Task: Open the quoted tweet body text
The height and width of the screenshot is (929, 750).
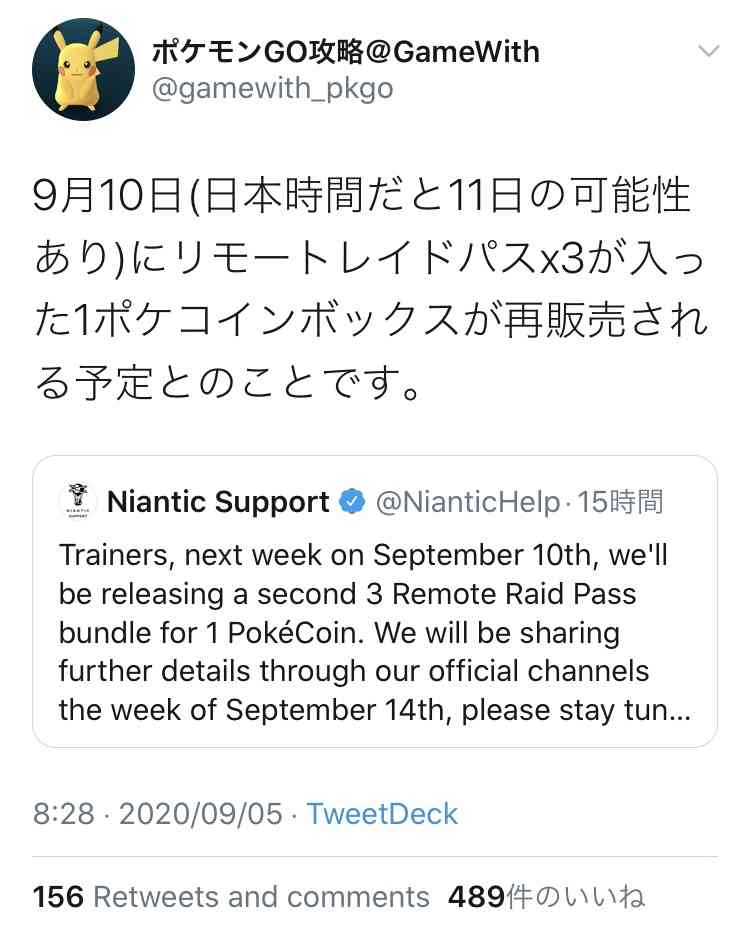Action: click(x=360, y=630)
